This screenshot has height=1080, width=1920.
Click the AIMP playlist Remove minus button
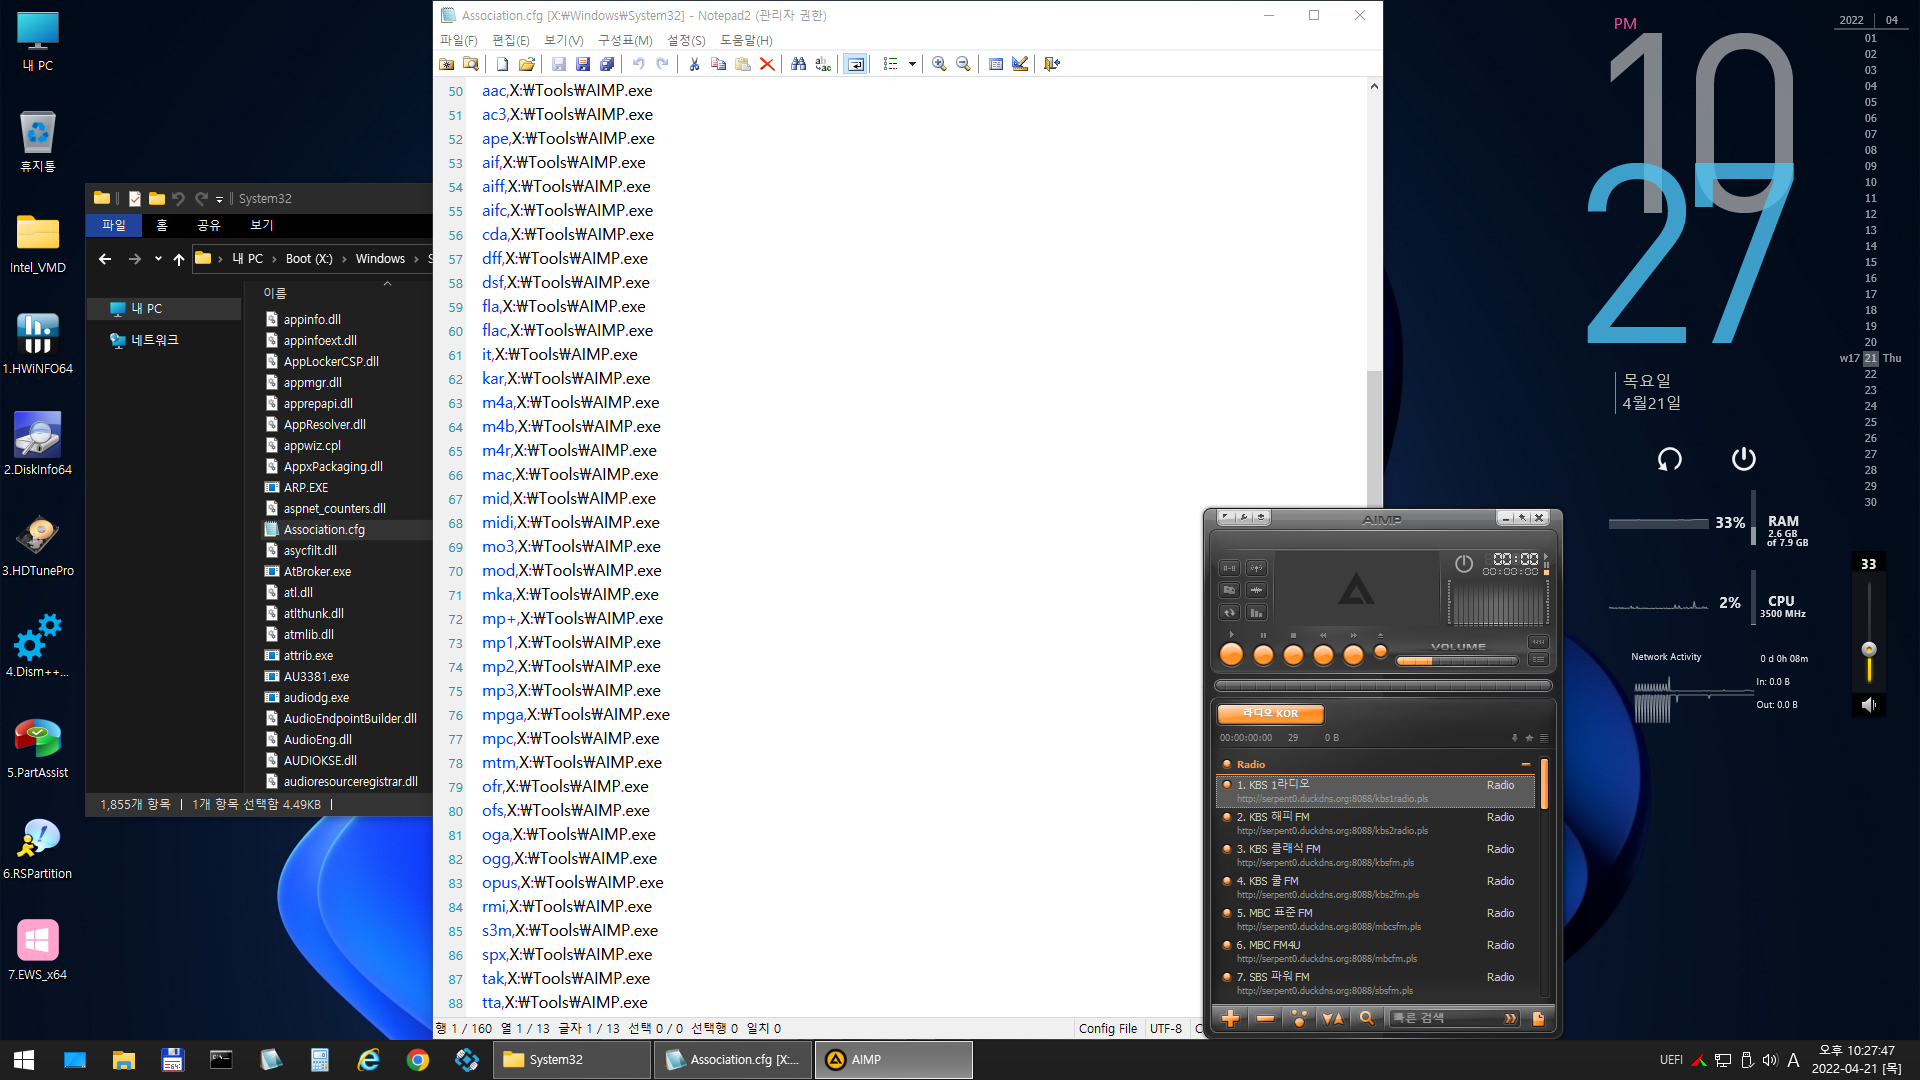(x=1265, y=1018)
